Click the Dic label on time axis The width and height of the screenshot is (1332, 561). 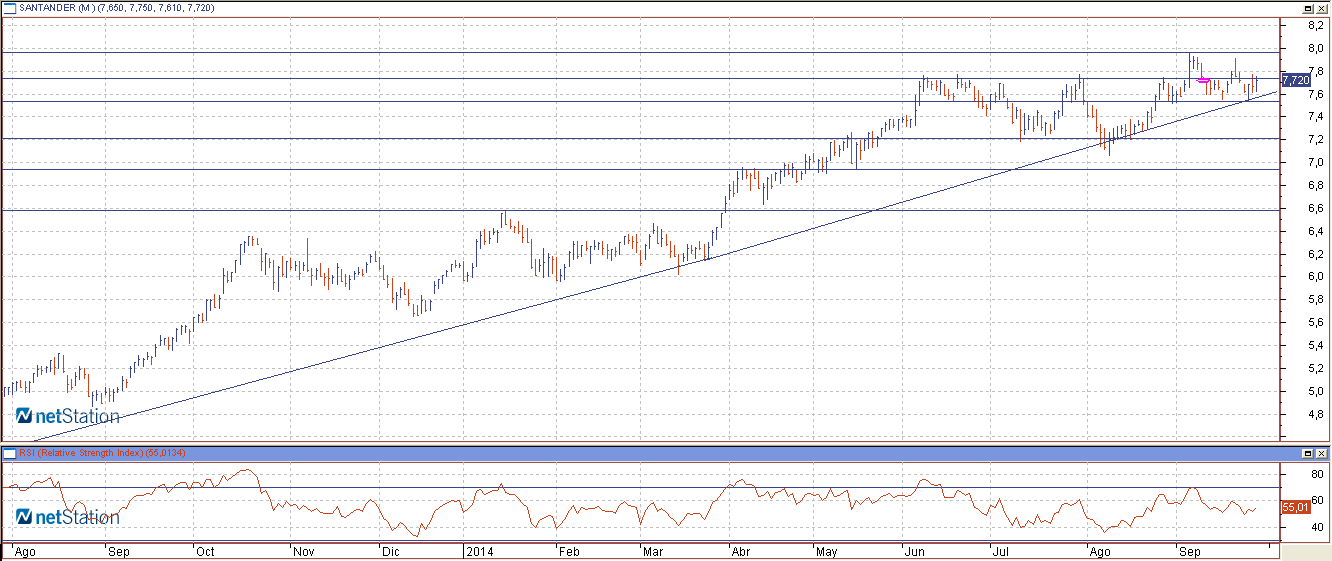coord(391,551)
